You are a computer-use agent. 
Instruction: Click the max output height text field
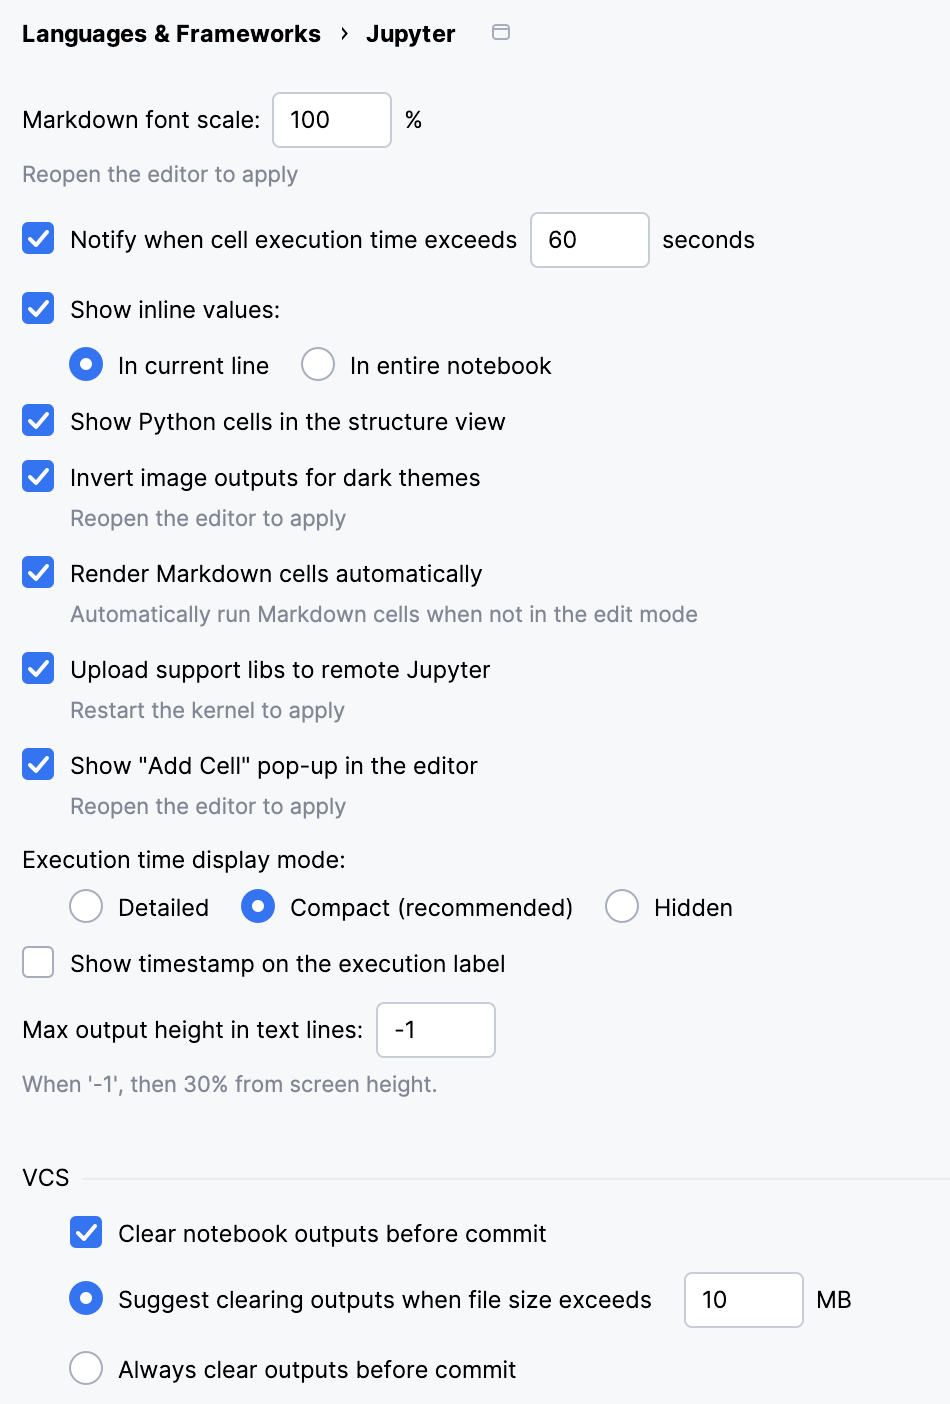(x=435, y=1029)
